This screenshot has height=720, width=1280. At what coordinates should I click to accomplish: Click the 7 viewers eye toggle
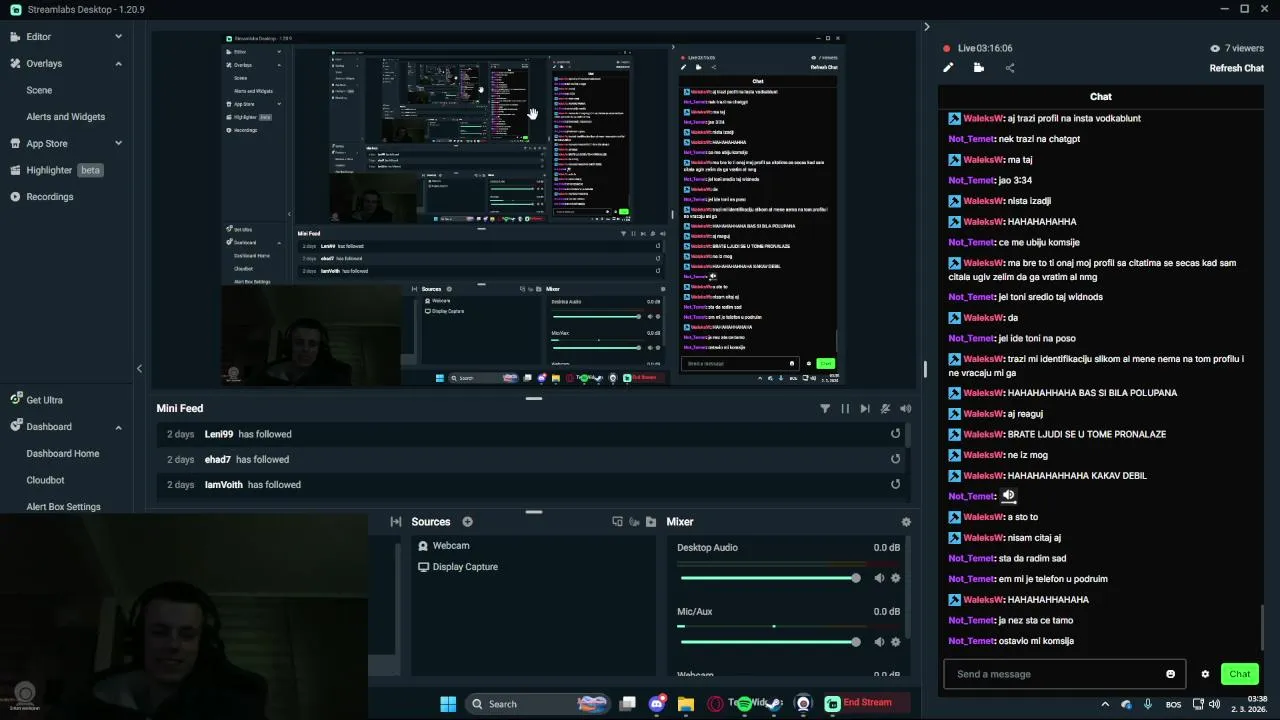pos(1215,48)
